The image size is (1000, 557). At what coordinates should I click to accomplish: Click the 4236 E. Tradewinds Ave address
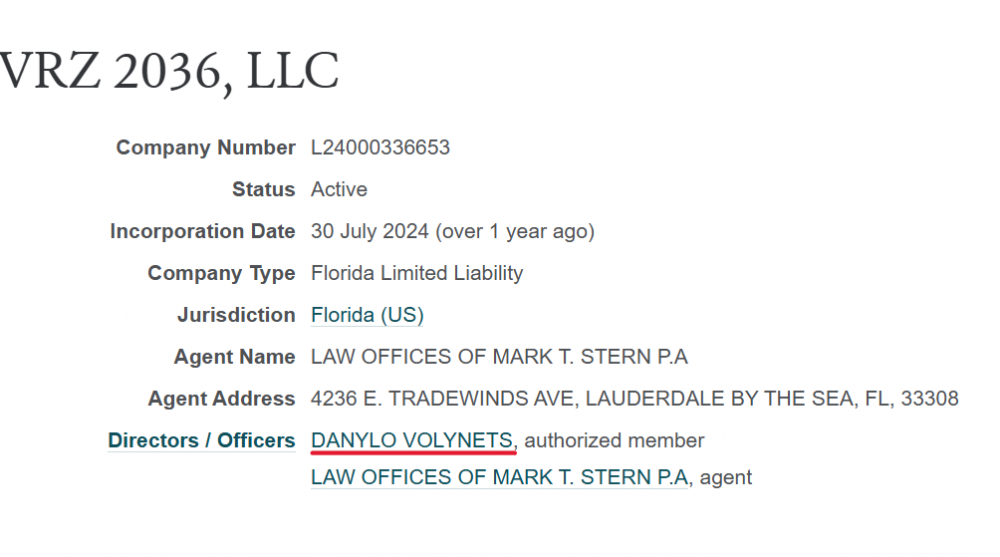[634, 399]
